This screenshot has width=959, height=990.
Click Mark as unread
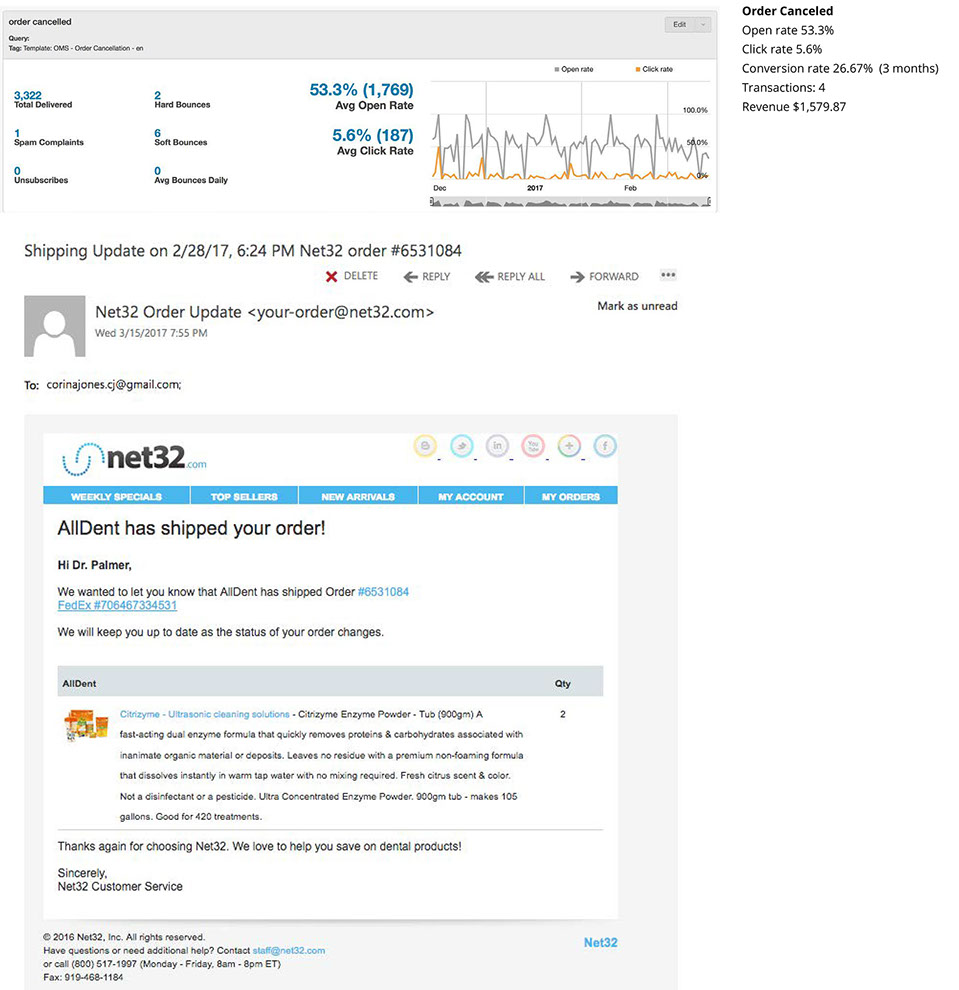coord(637,306)
